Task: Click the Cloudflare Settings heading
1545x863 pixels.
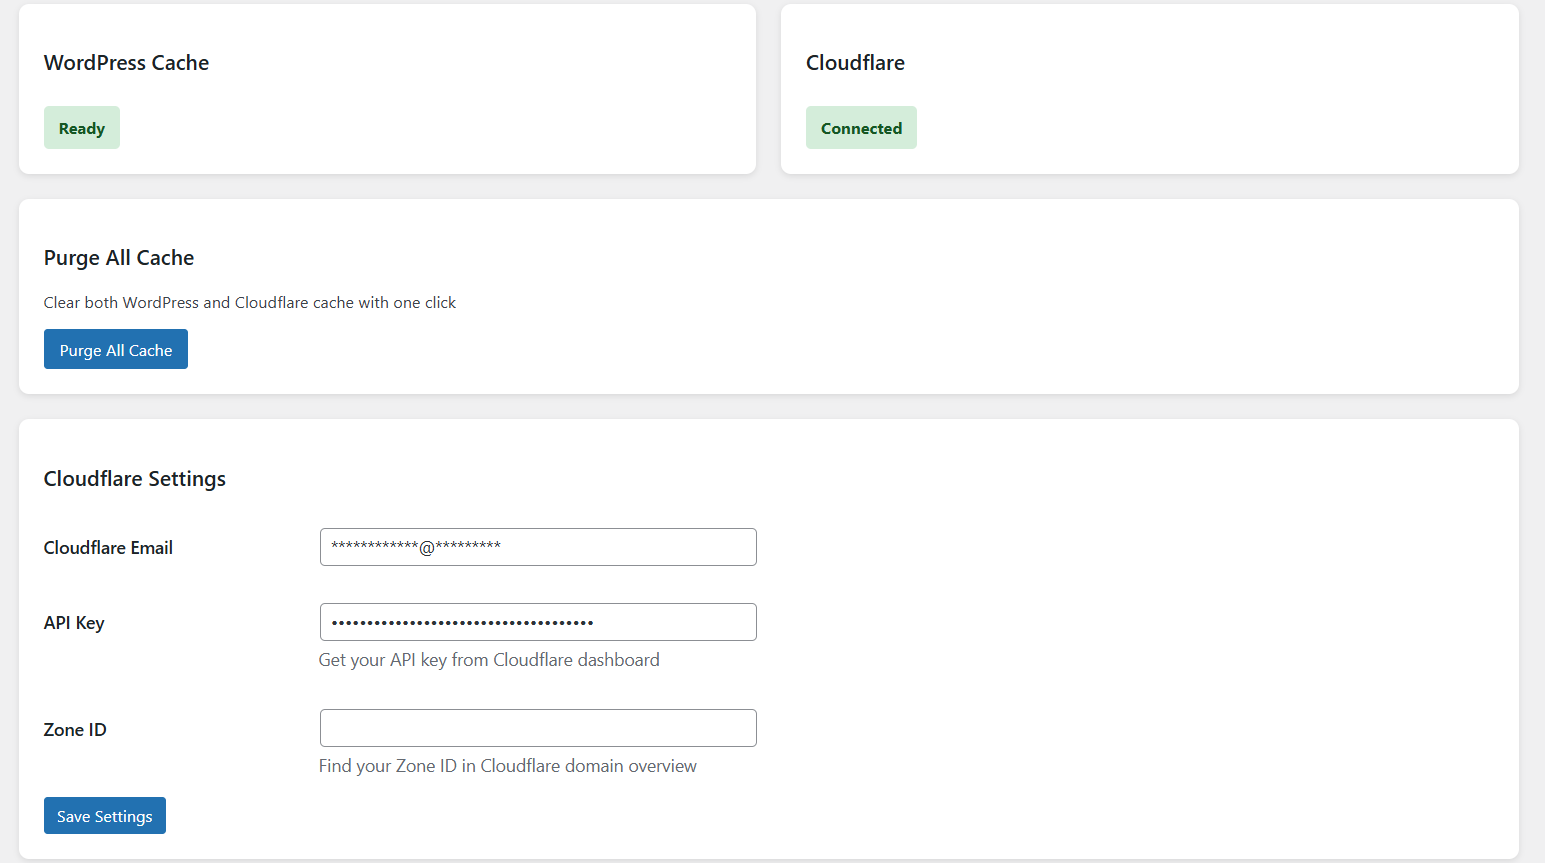Action: [135, 479]
